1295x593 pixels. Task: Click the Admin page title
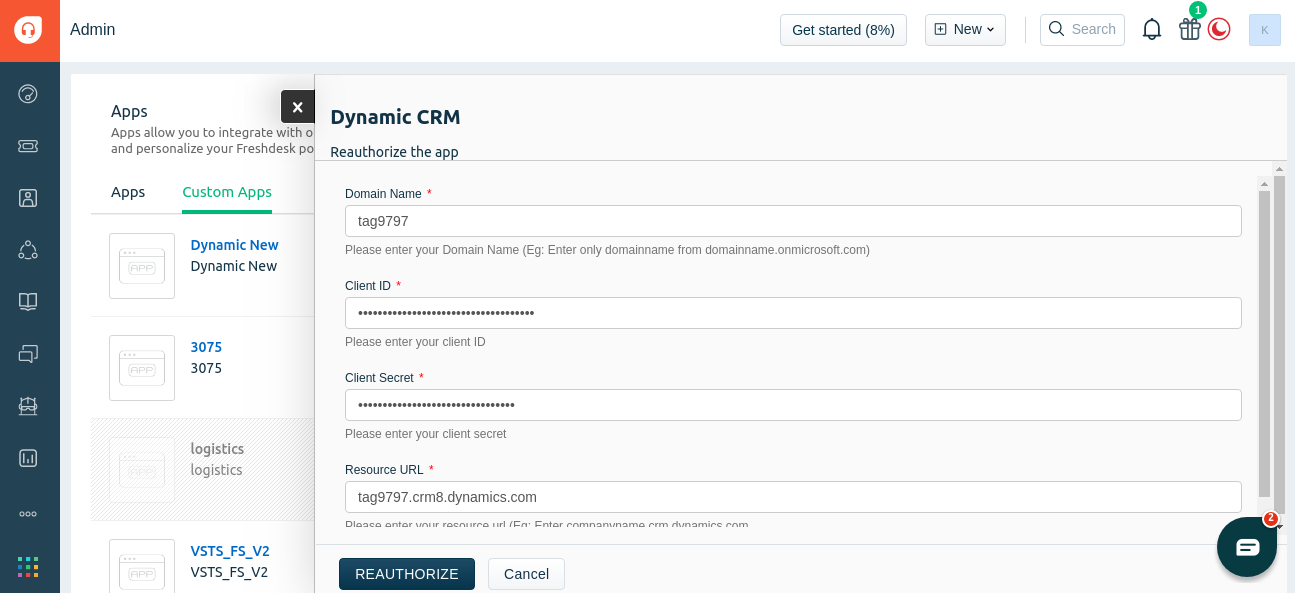tap(93, 30)
